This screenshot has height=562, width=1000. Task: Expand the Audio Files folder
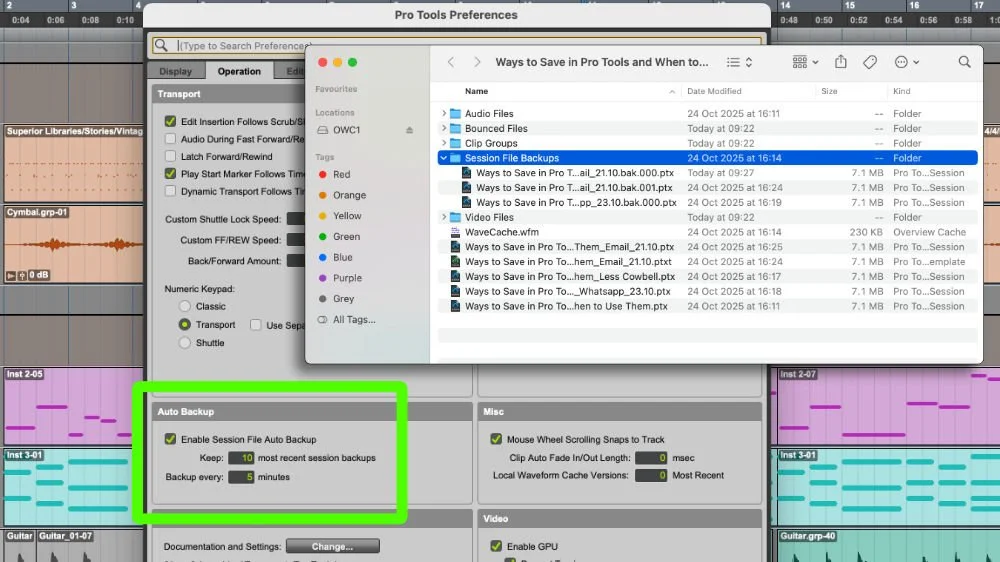coord(444,114)
